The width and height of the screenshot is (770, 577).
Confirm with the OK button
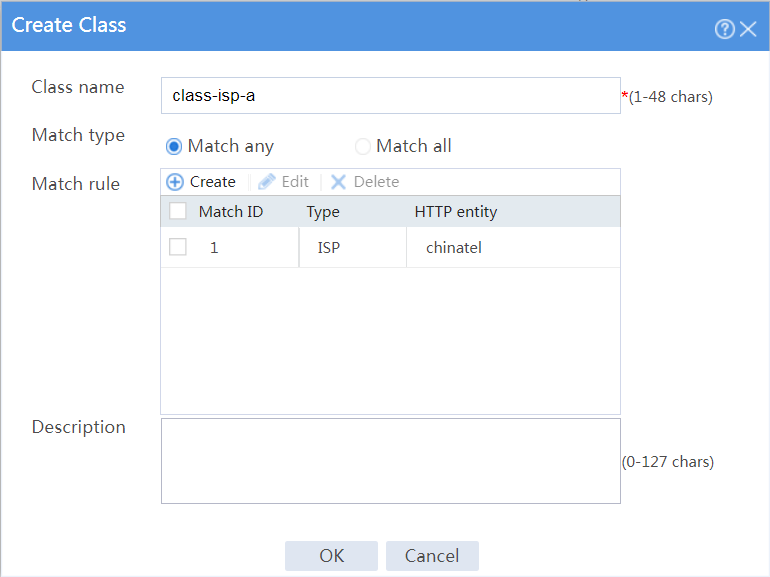pyautogui.click(x=331, y=556)
